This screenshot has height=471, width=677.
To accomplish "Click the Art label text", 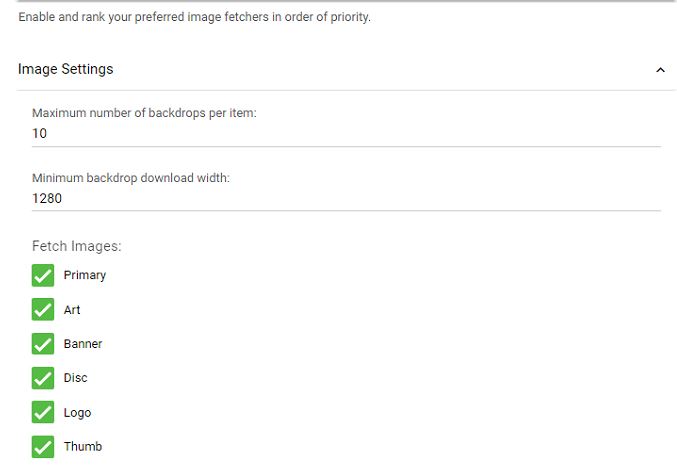I will click(x=72, y=310).
